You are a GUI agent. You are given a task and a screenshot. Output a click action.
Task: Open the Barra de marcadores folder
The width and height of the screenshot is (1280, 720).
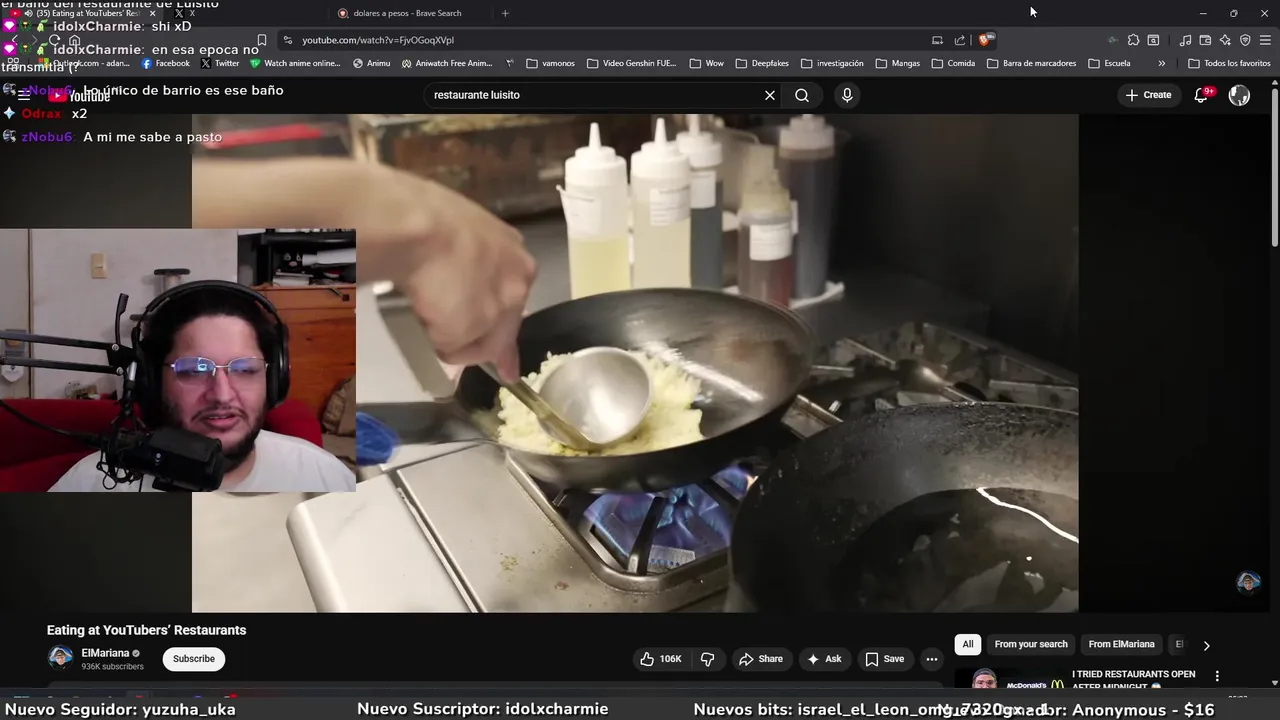click(1031, 63)
